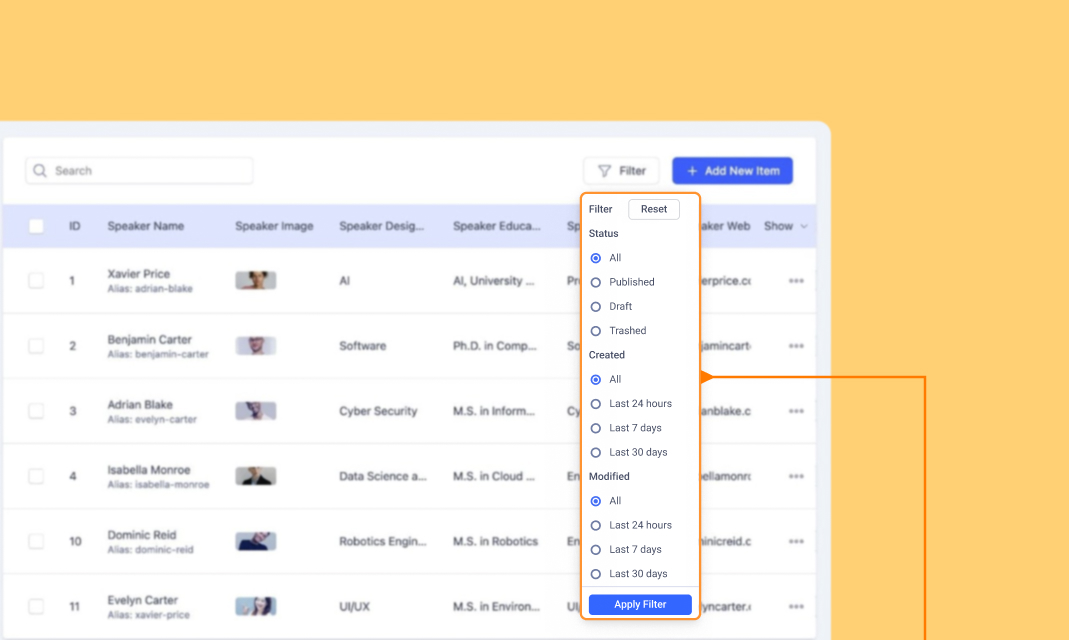Click the Filter funnel button
The width and height of the screenshot is (1069, 640).
pyautogui.click(x=621, y=171)
